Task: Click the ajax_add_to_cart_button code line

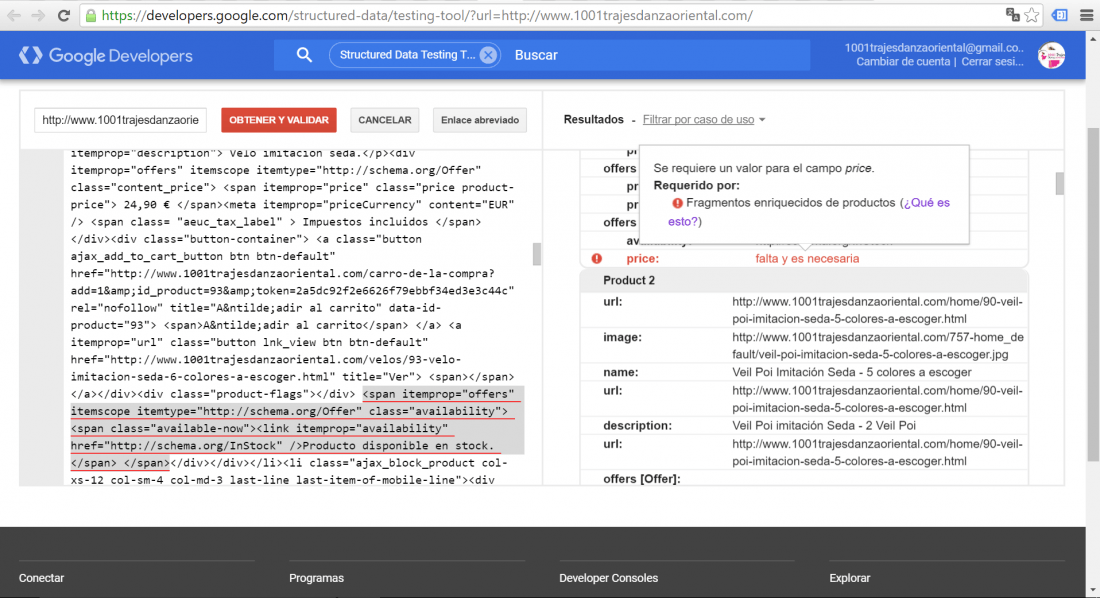Action: point(203,256)
